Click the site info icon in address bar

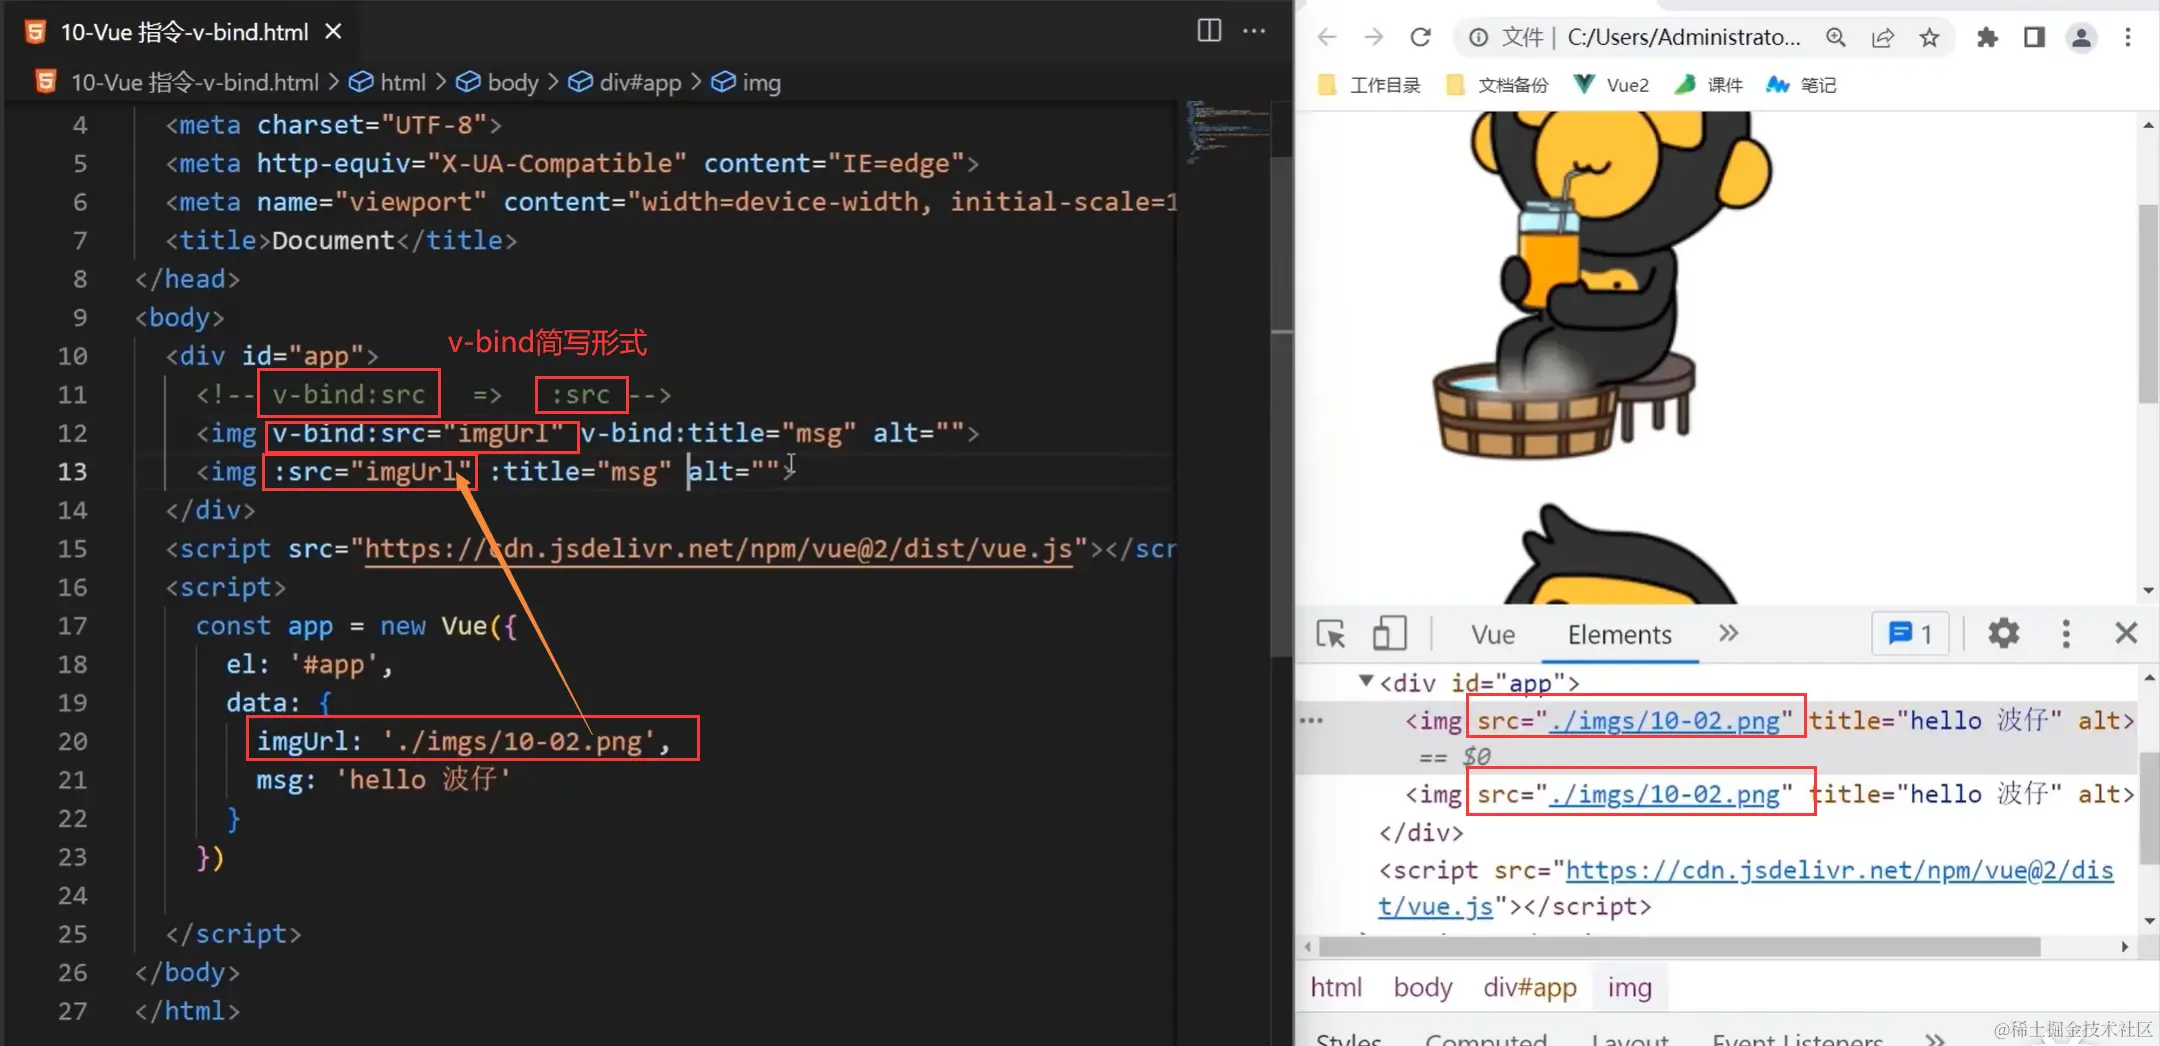click(1478, 37)
